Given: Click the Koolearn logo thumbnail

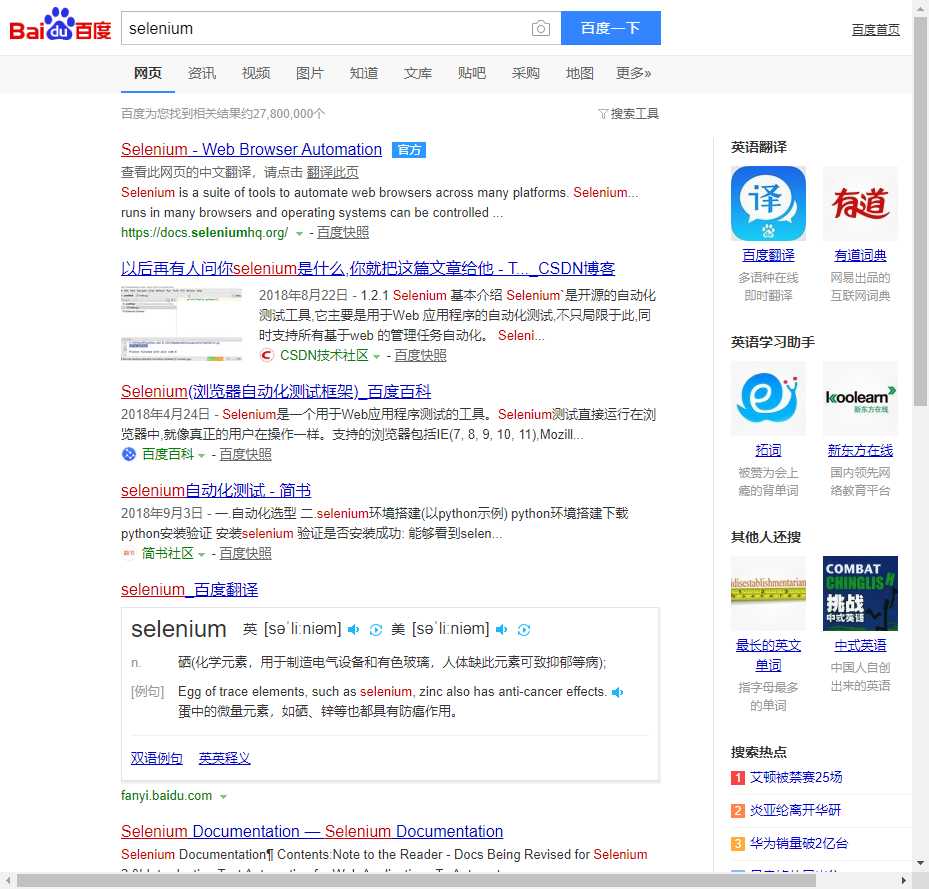Looking at the screenshot, I should (x=860, y=398).
